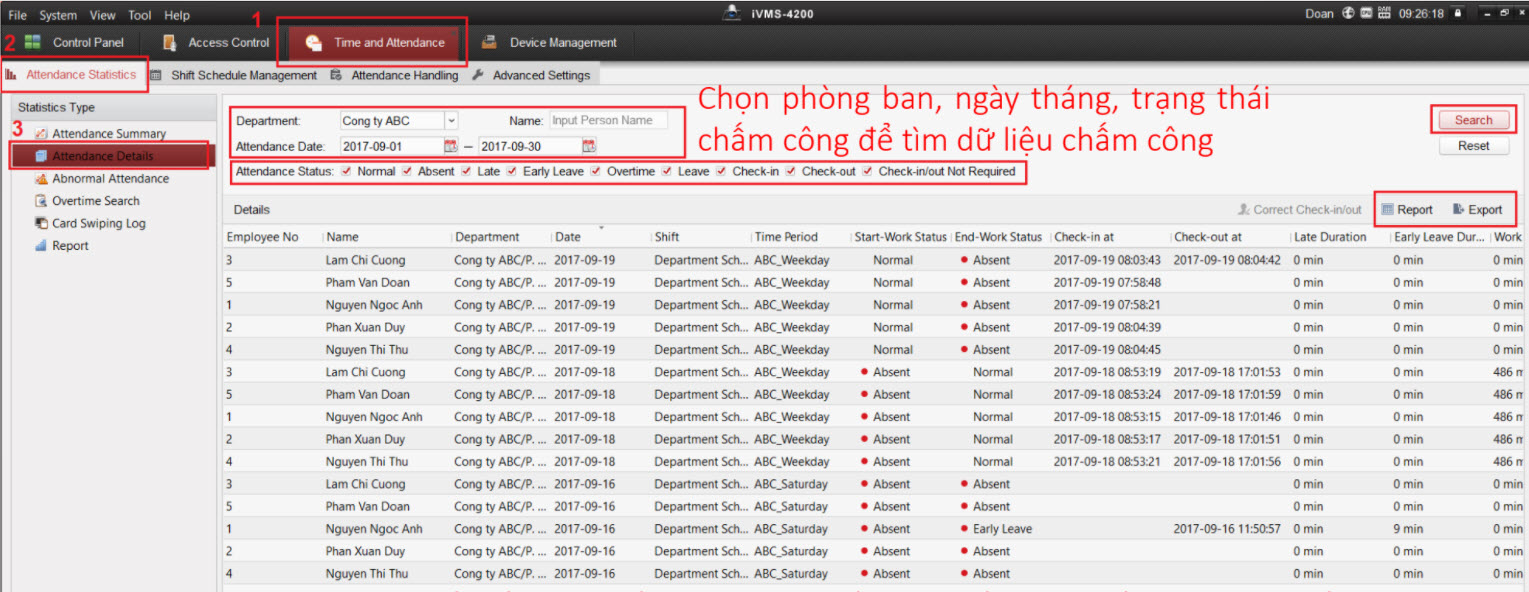Click the Device Management module icon

[x=489, y=42]
